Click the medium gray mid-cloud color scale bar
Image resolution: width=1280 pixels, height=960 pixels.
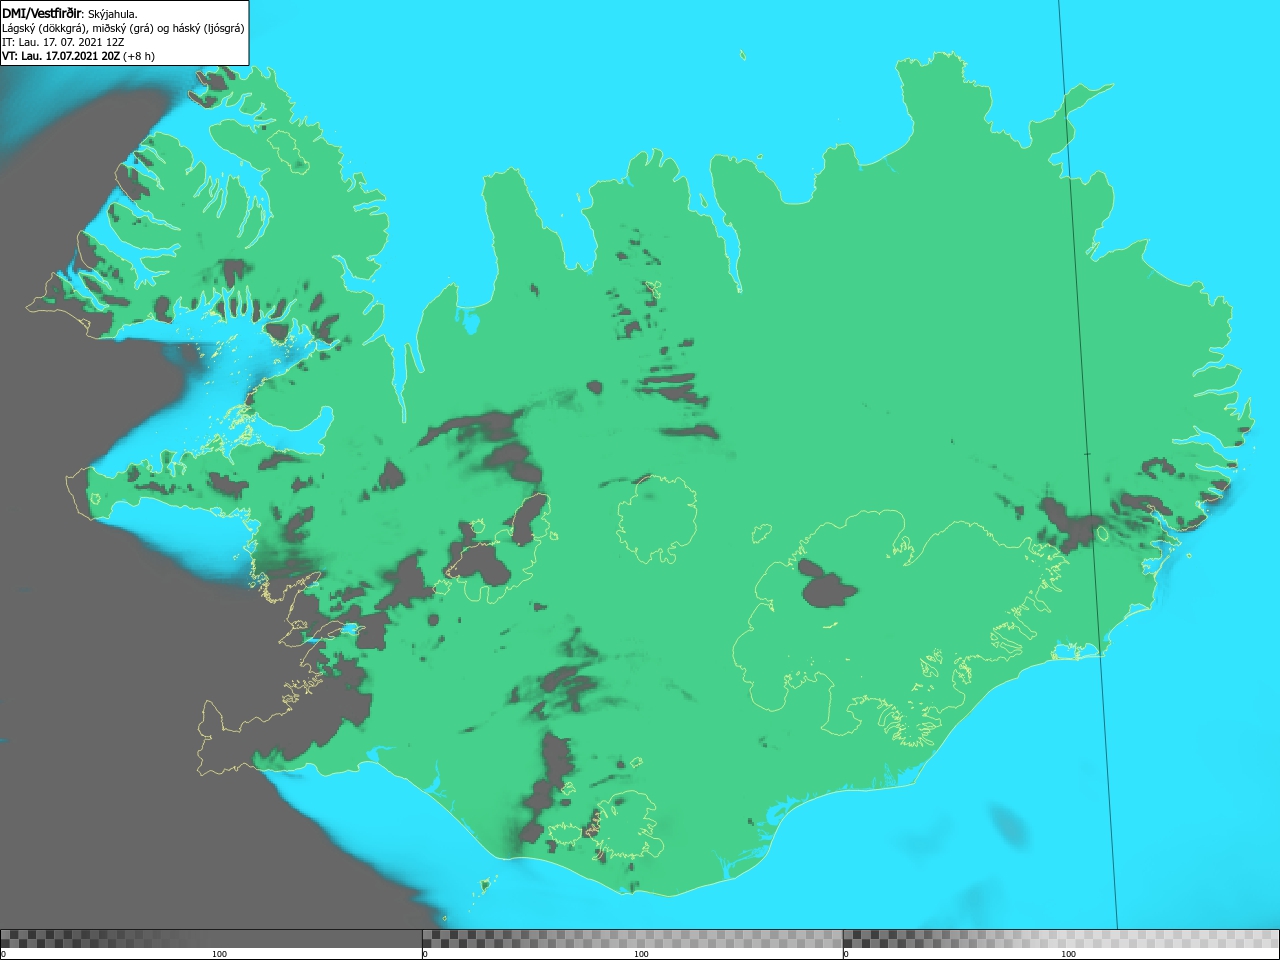[632, 939]
